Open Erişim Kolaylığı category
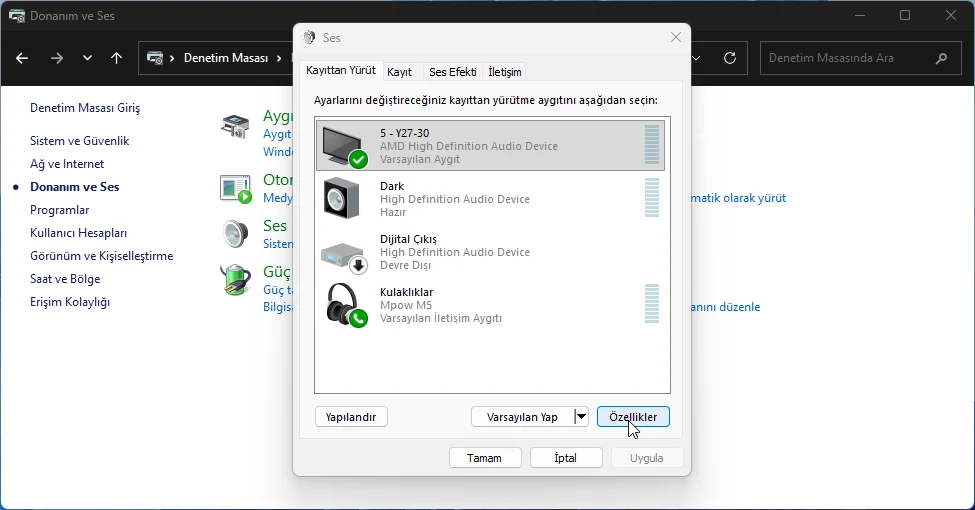This screenshot has height=510, width=975. (70, 302)
